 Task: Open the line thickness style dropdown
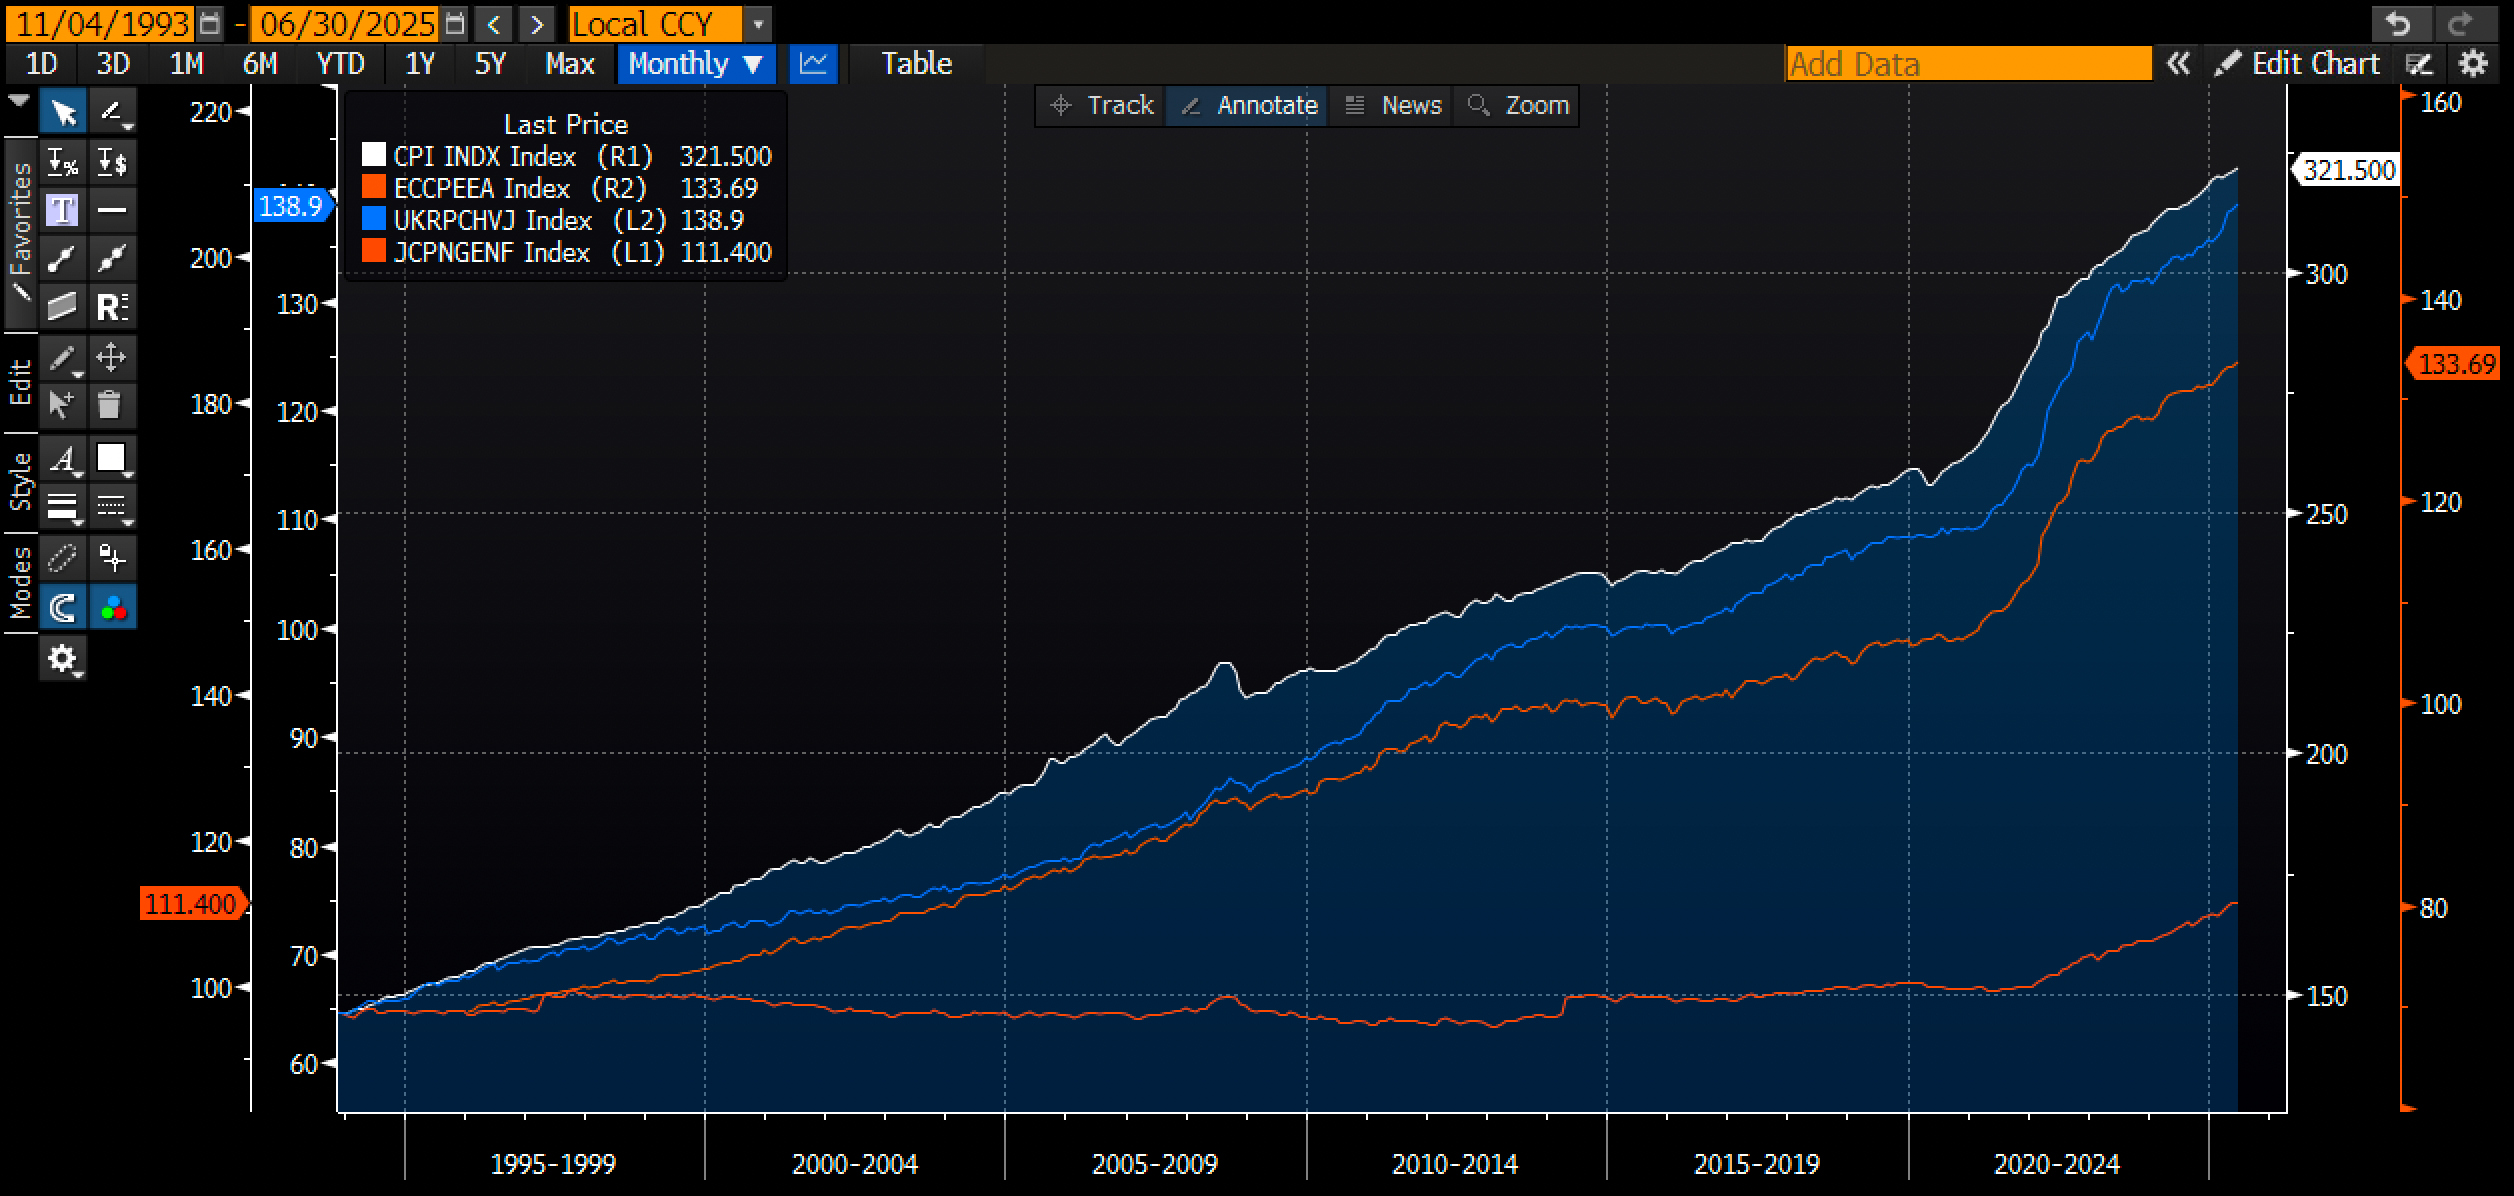[62, 507]
